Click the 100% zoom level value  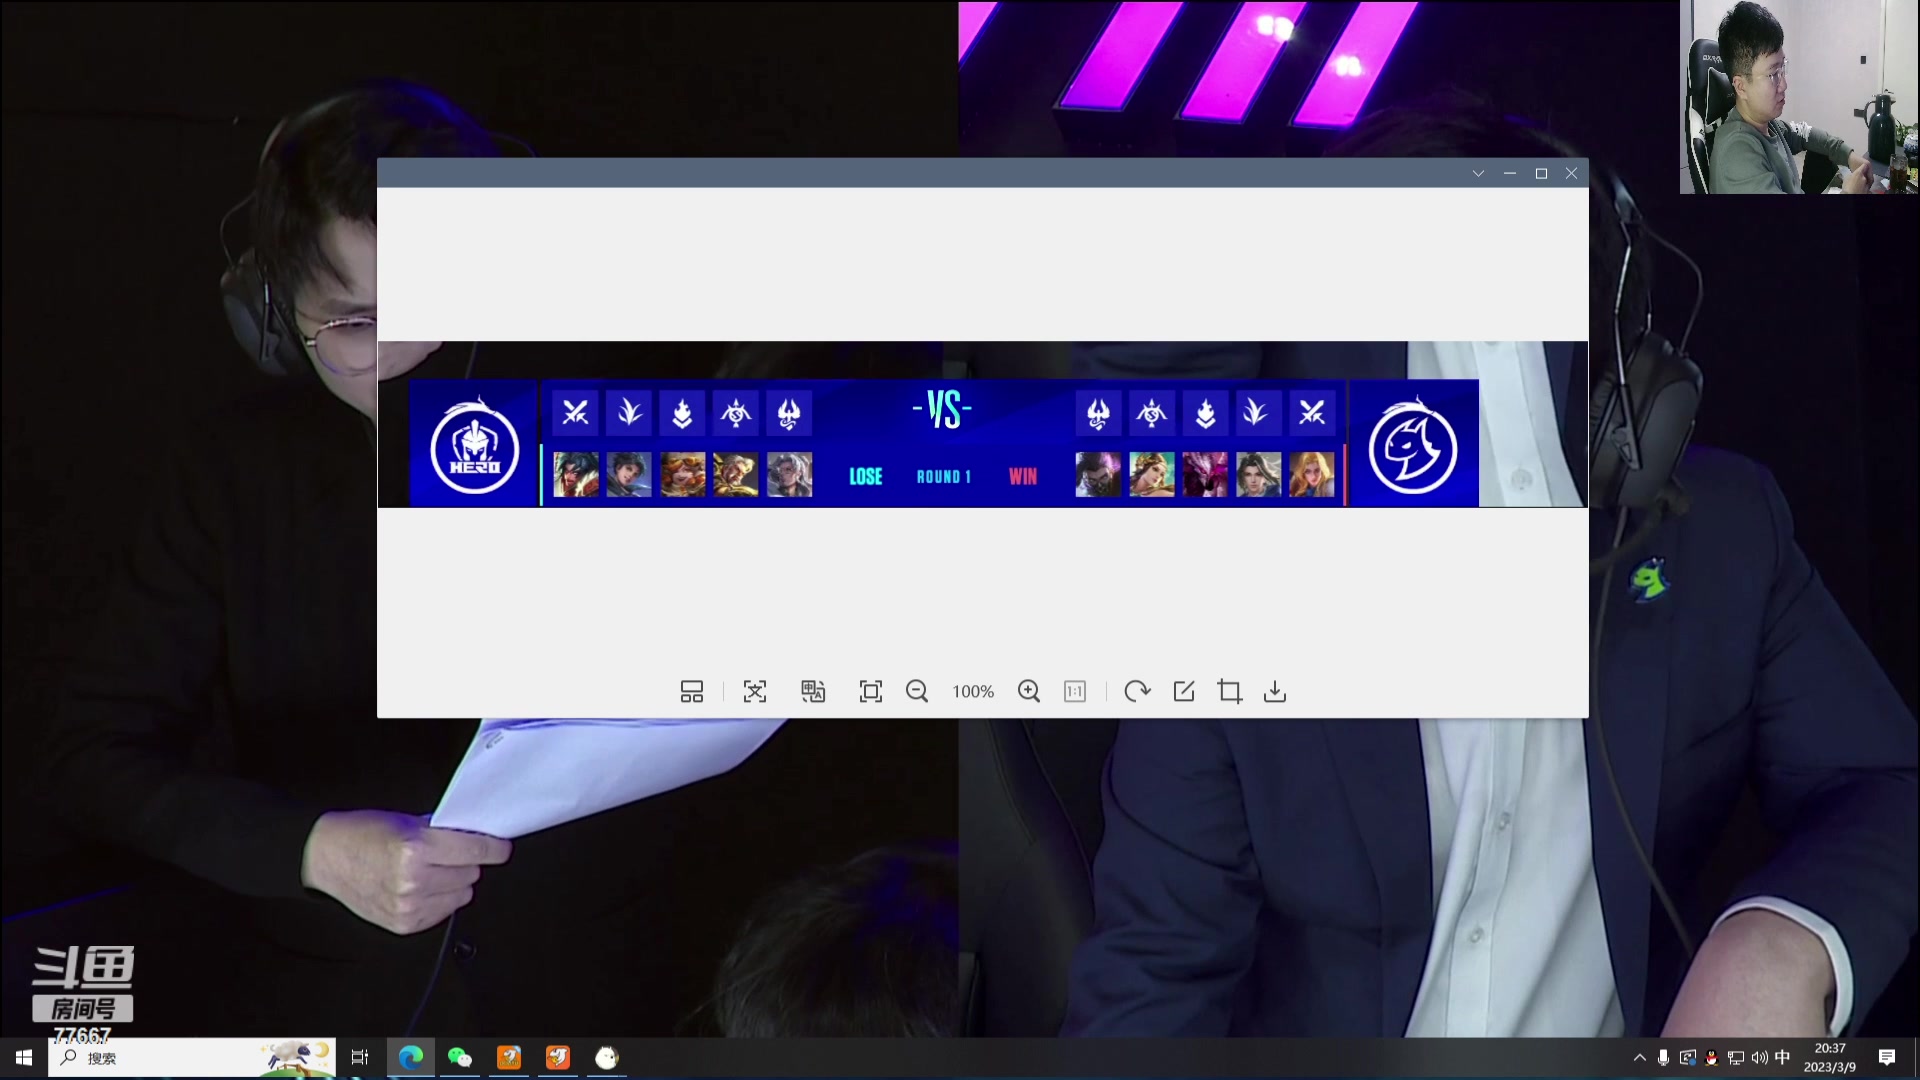(973, 692)
